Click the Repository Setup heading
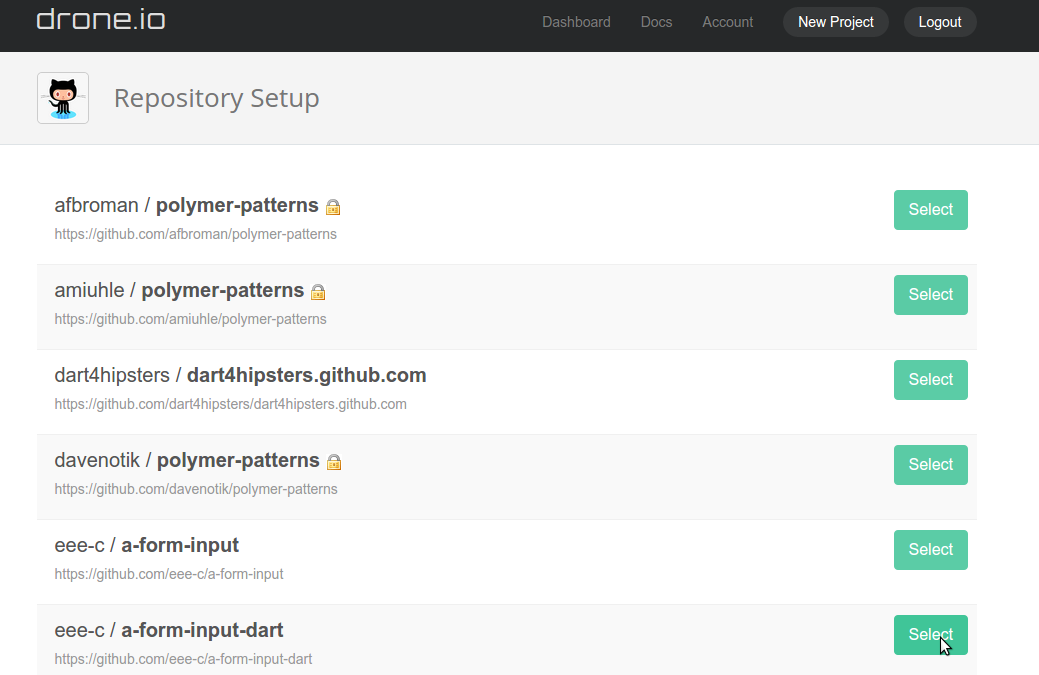This screenshot has height=675, width=1039. [217, 98]
